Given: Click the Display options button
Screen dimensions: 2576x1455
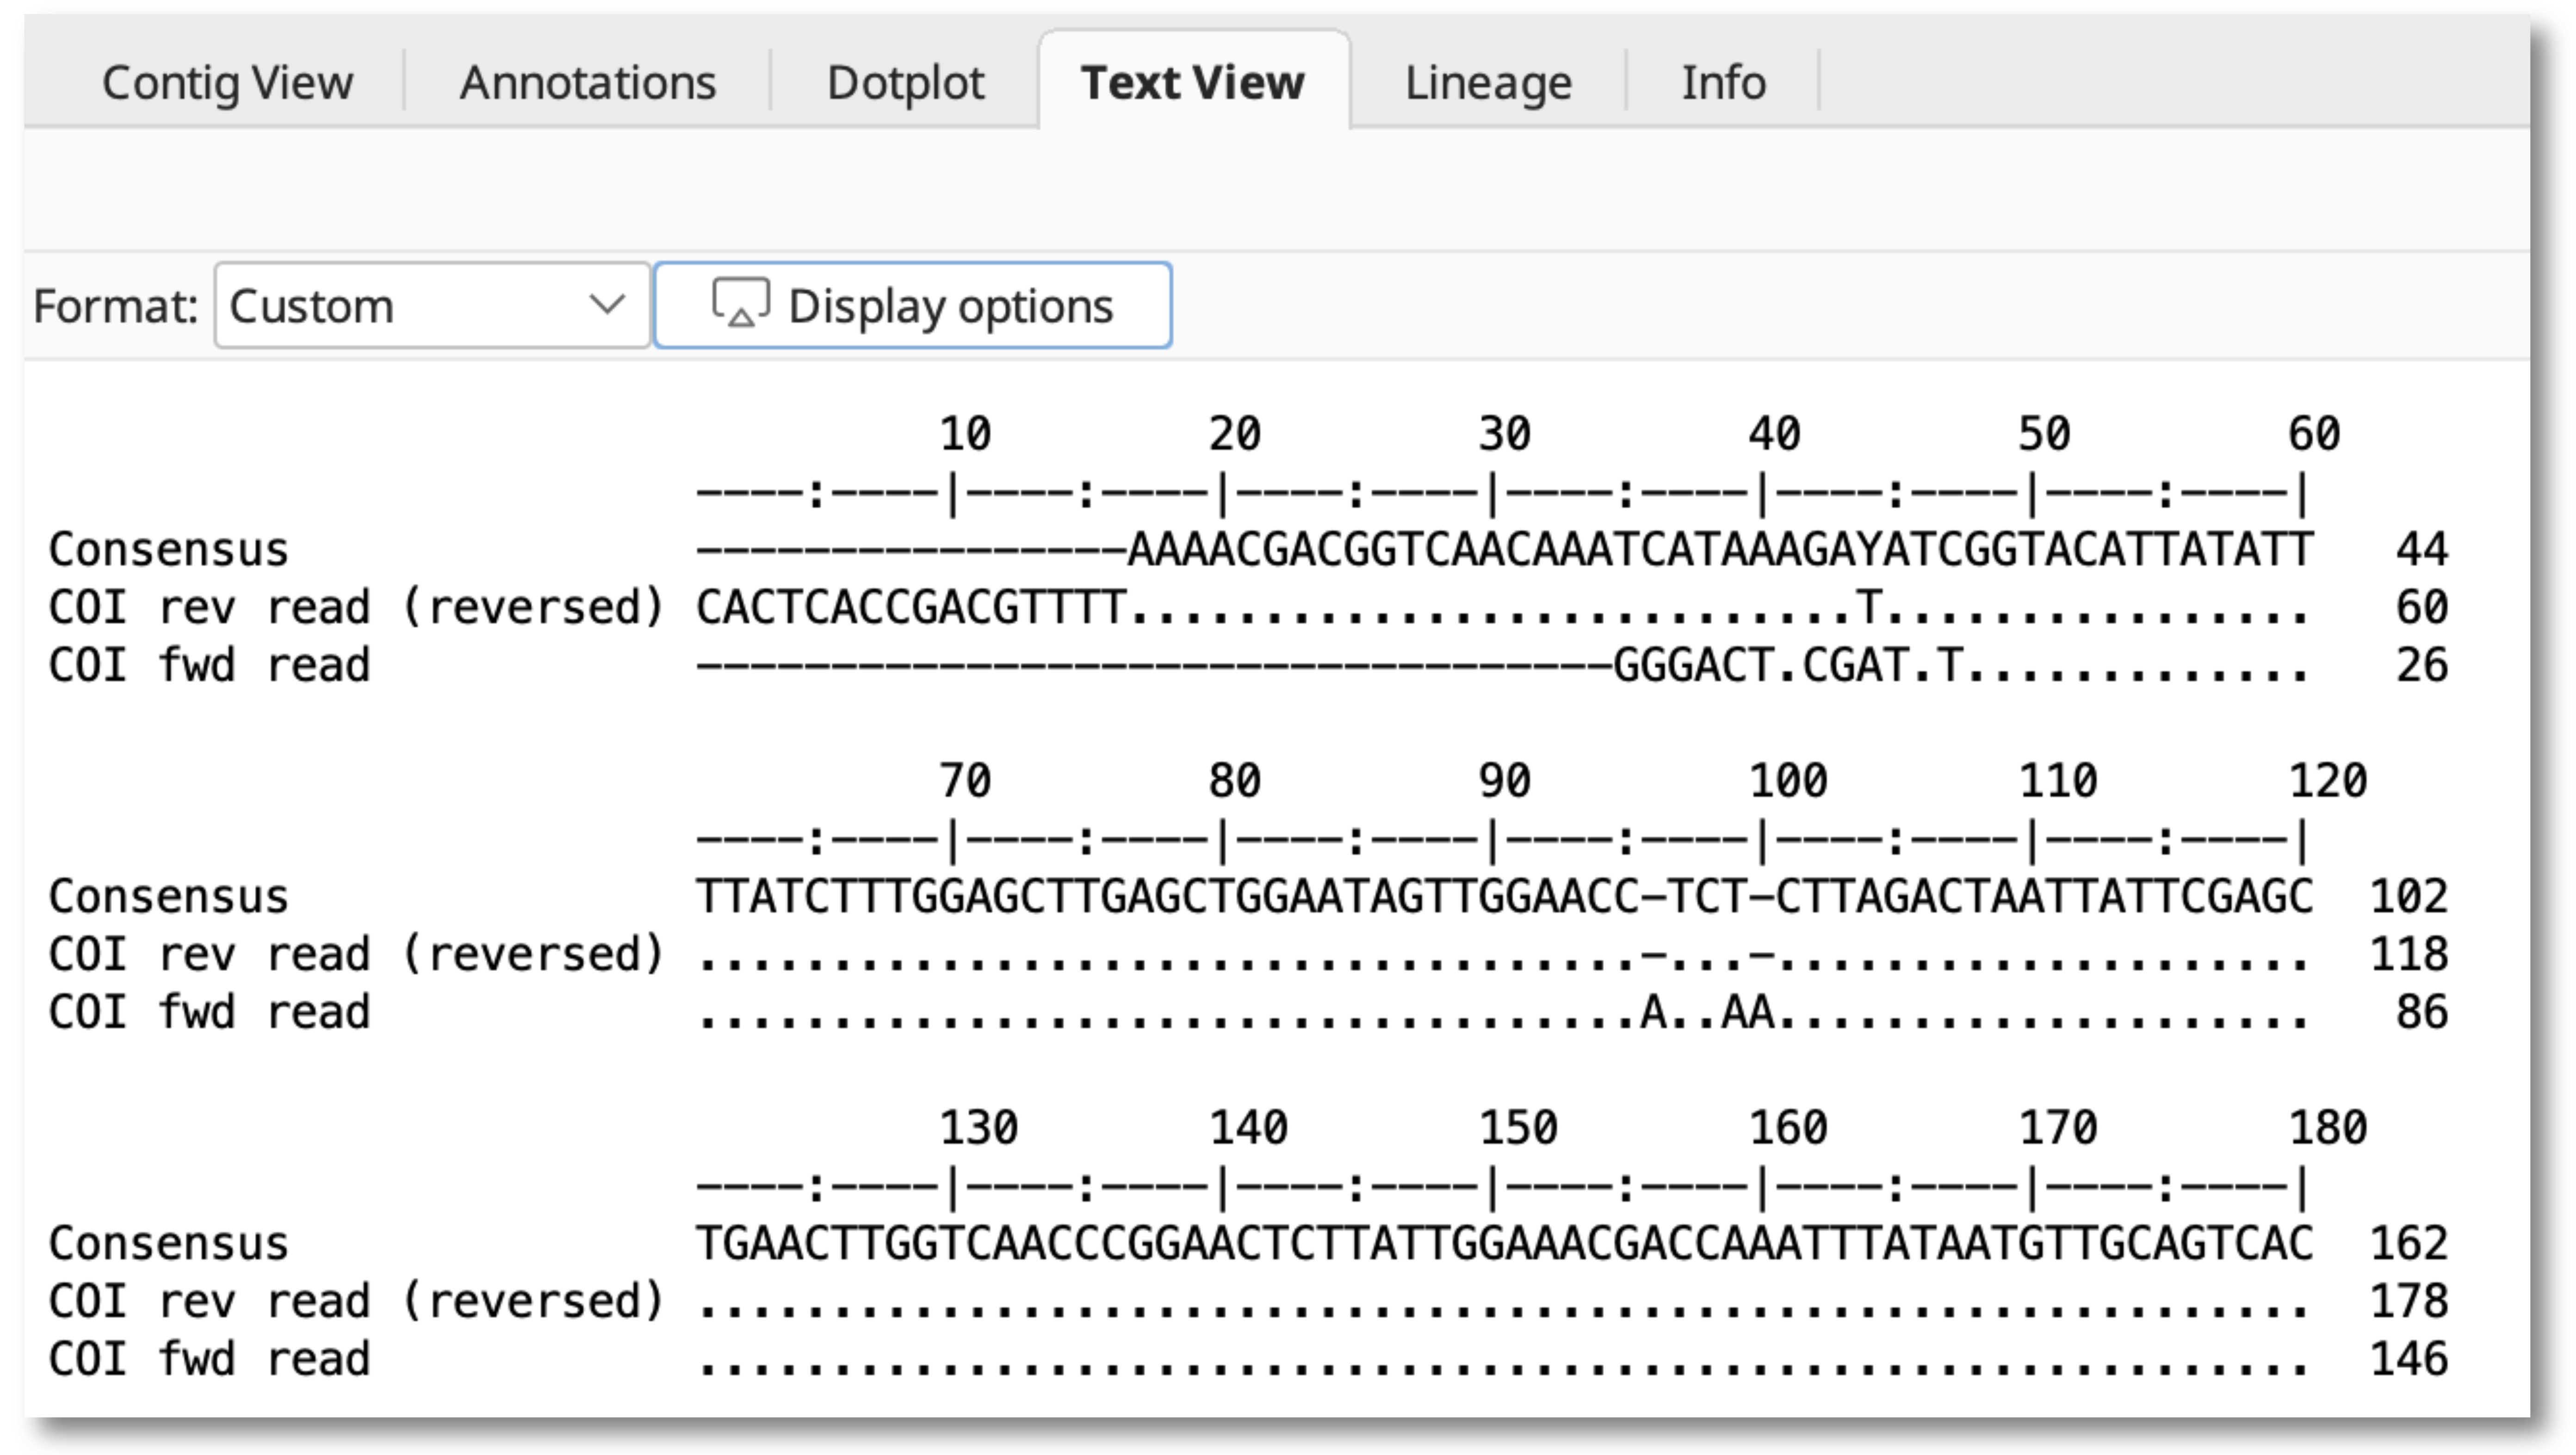Looking at the screenshot, I should [x=912, y=306].
